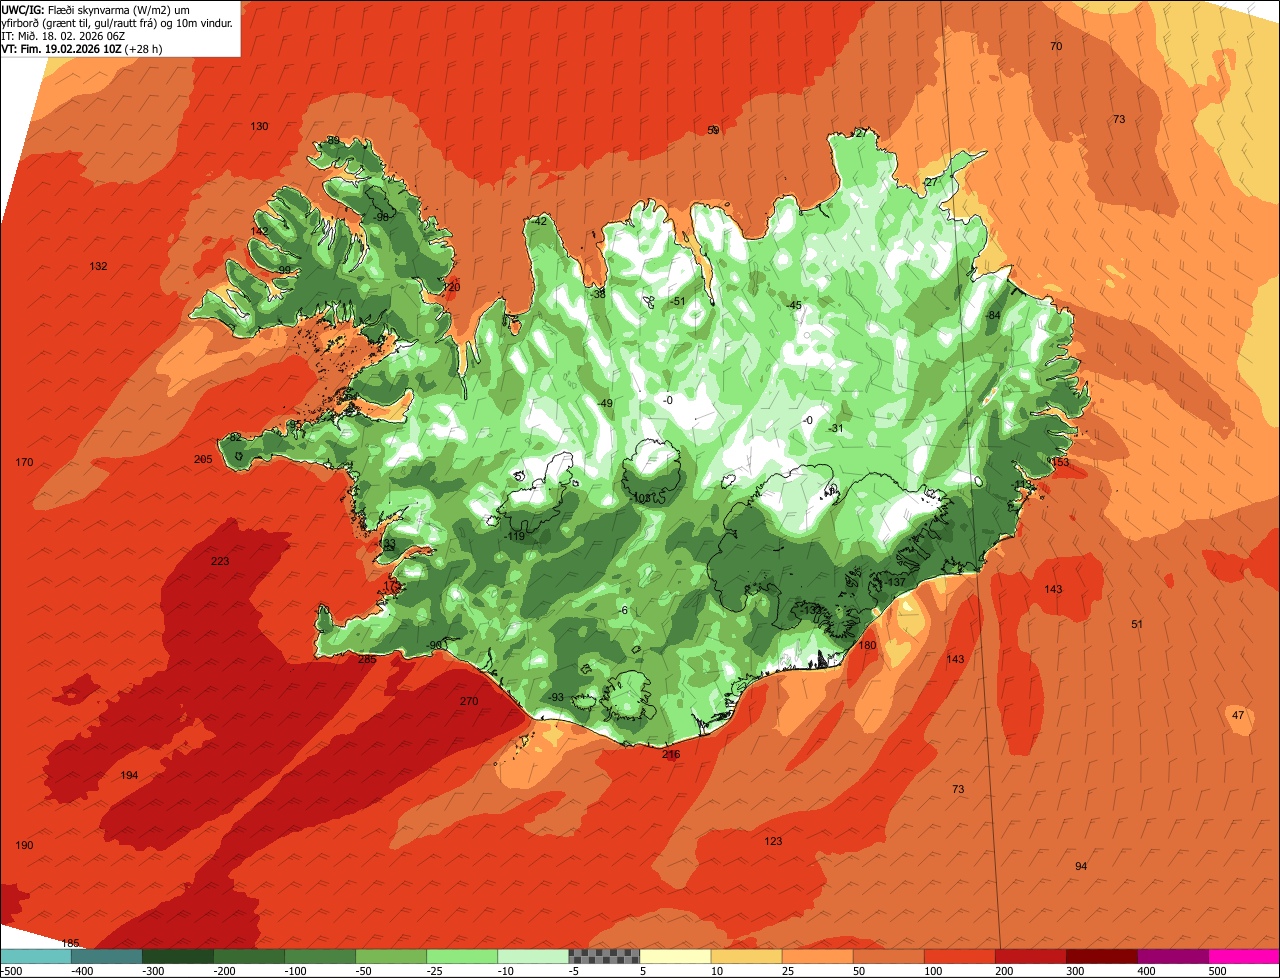Screen dimensions: 1280x978
Task: Click the '120' value east of the Westfjords
Action: [452, 288]
